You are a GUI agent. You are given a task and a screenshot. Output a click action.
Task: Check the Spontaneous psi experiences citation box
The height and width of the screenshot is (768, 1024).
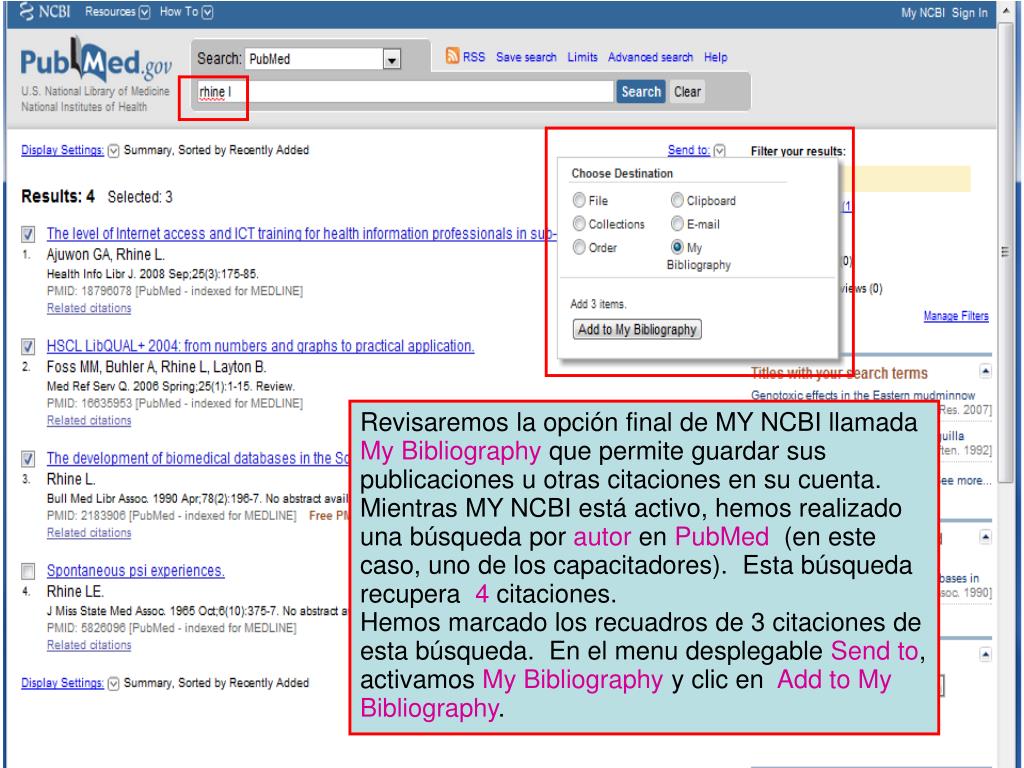(x=28, y=571)
